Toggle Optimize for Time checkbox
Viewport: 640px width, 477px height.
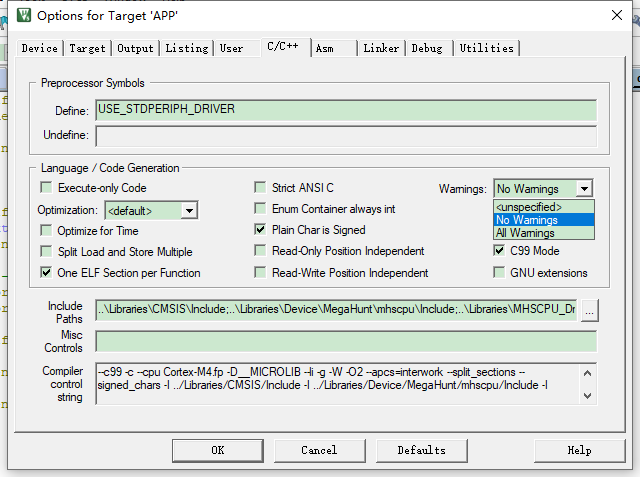[46, 231]
